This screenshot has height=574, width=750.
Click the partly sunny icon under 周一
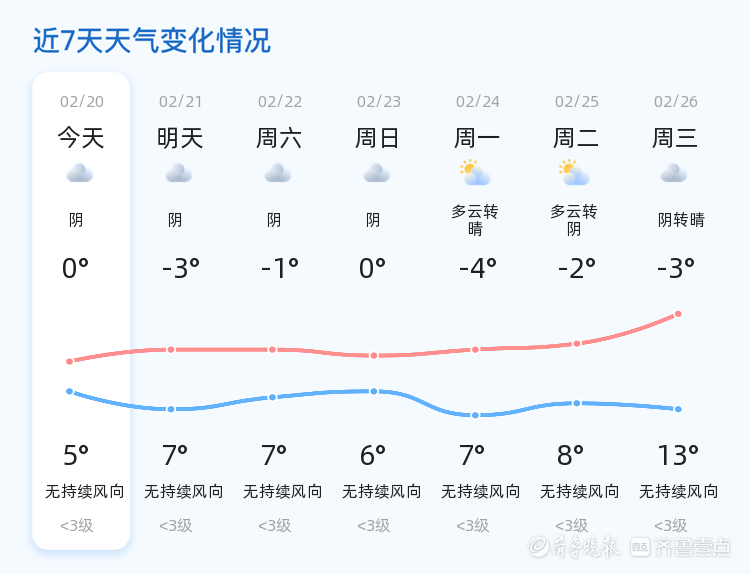point(475,172)
